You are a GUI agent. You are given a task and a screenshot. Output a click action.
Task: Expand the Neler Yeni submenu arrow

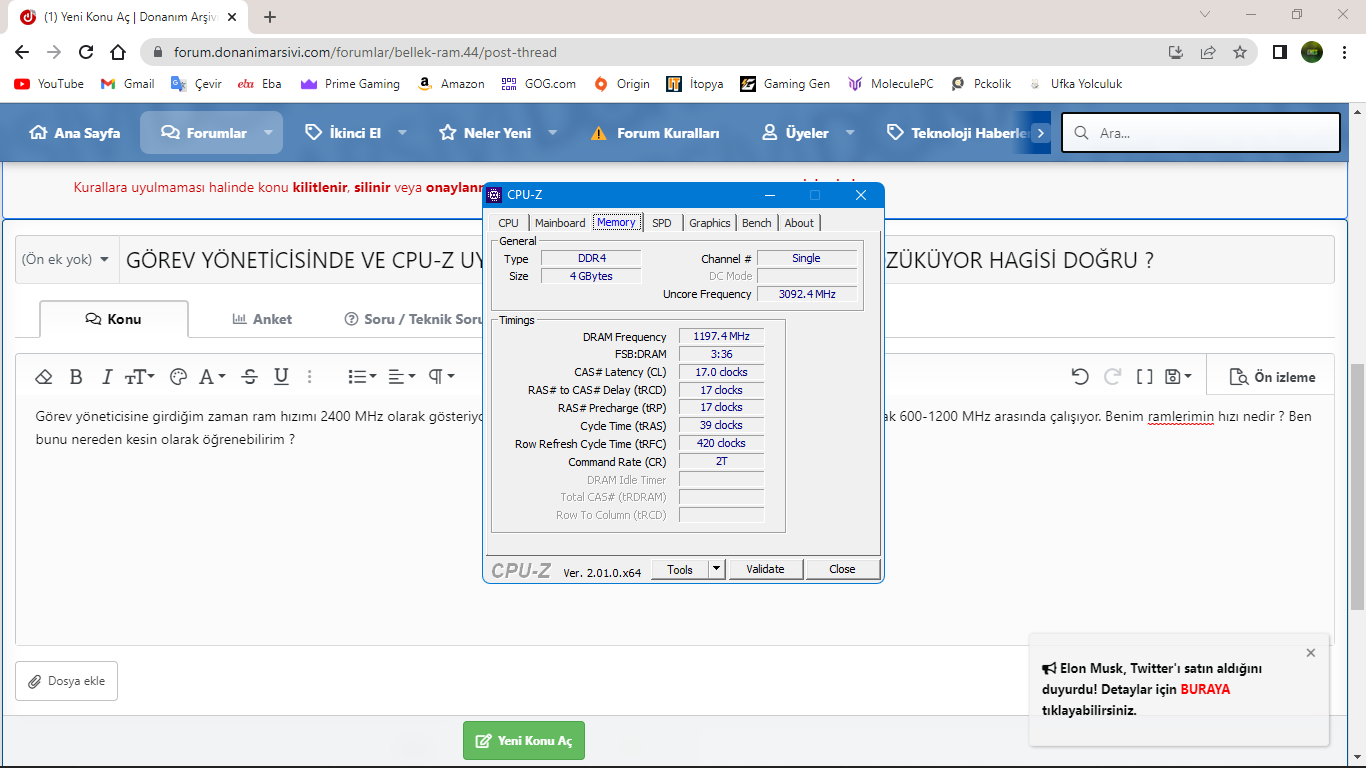point(552,133)
